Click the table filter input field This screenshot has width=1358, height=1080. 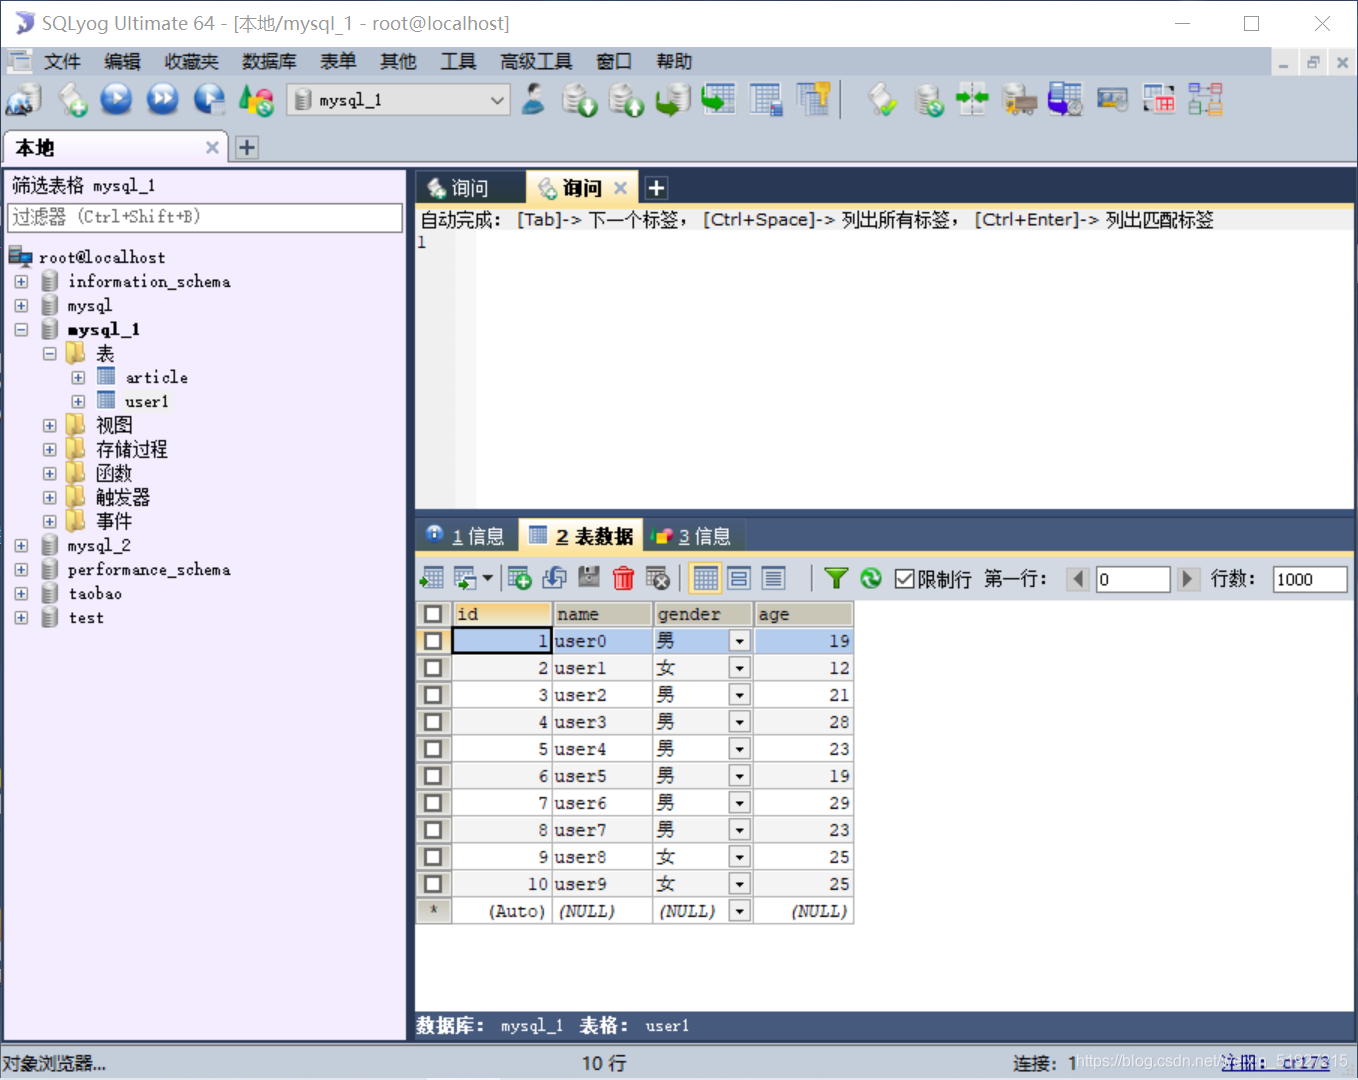(x=205, y=217)
